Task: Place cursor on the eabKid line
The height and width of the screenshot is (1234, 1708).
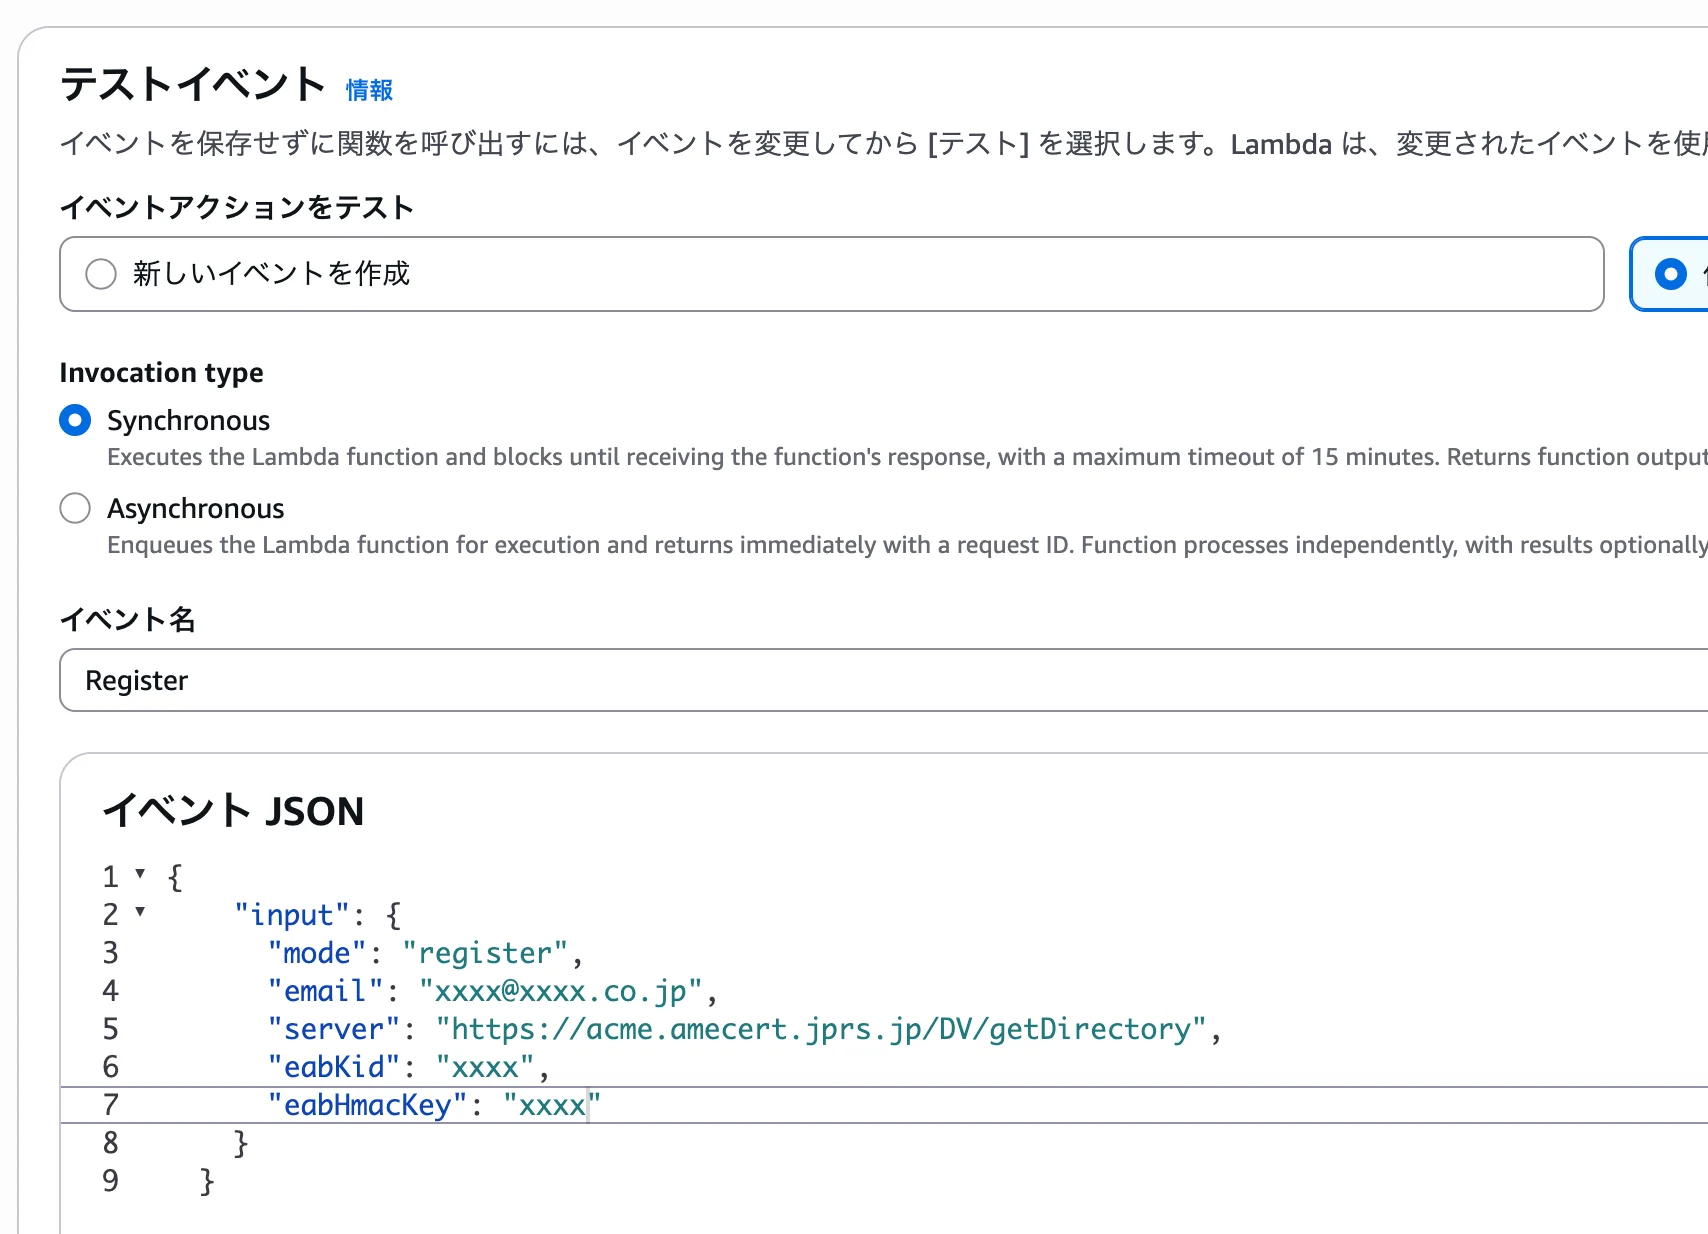Action: [400, 1066]
